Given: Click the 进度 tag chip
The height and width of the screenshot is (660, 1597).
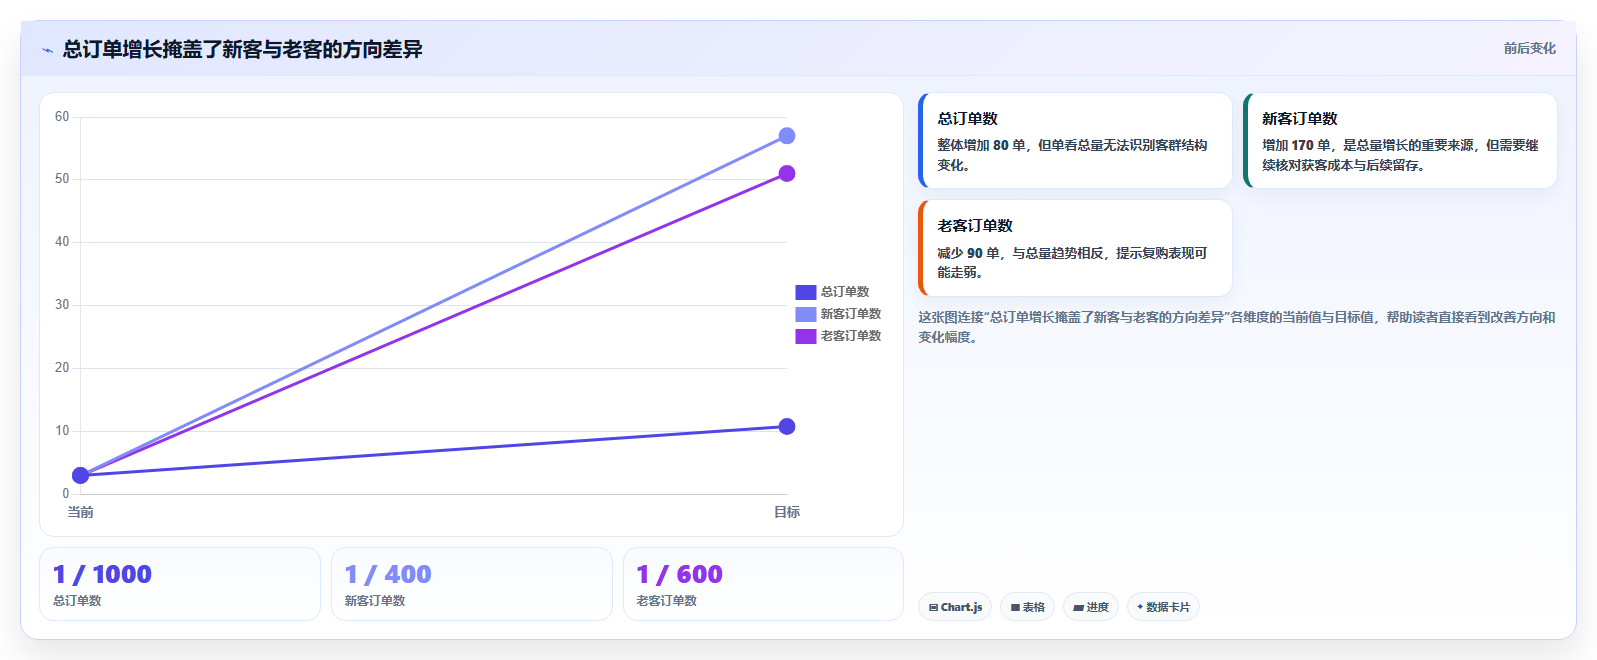Looking at the screenshot, I should pos(1091,607).
